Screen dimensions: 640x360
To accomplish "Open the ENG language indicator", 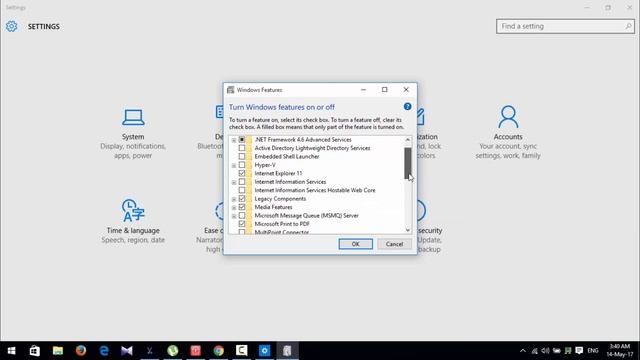I will point(593,351).
